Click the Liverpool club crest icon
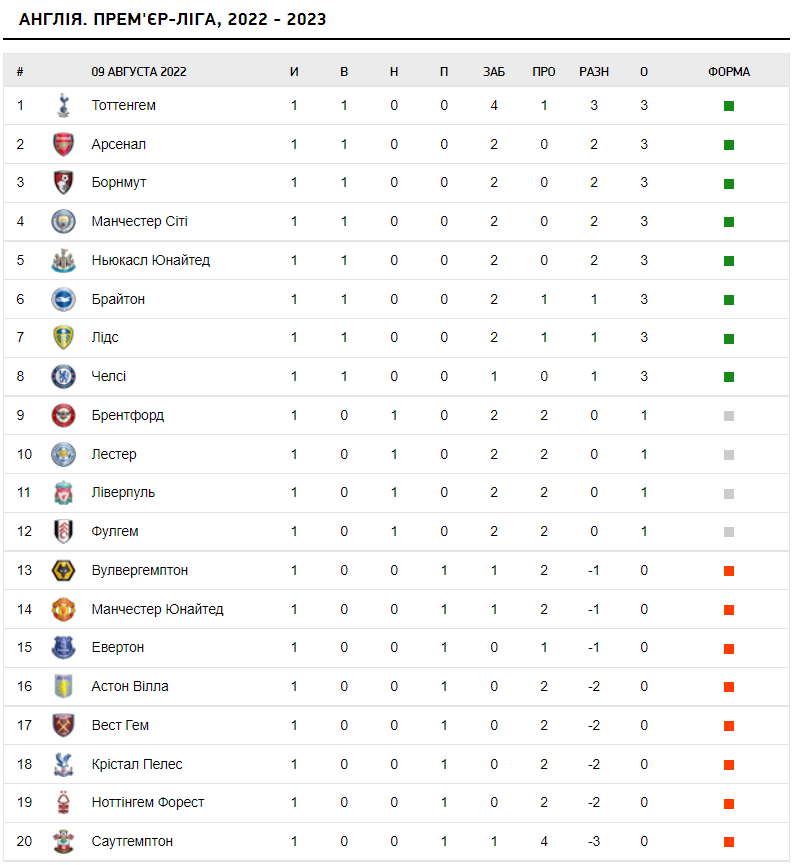 pyautogui.click(x=63, y=492)
